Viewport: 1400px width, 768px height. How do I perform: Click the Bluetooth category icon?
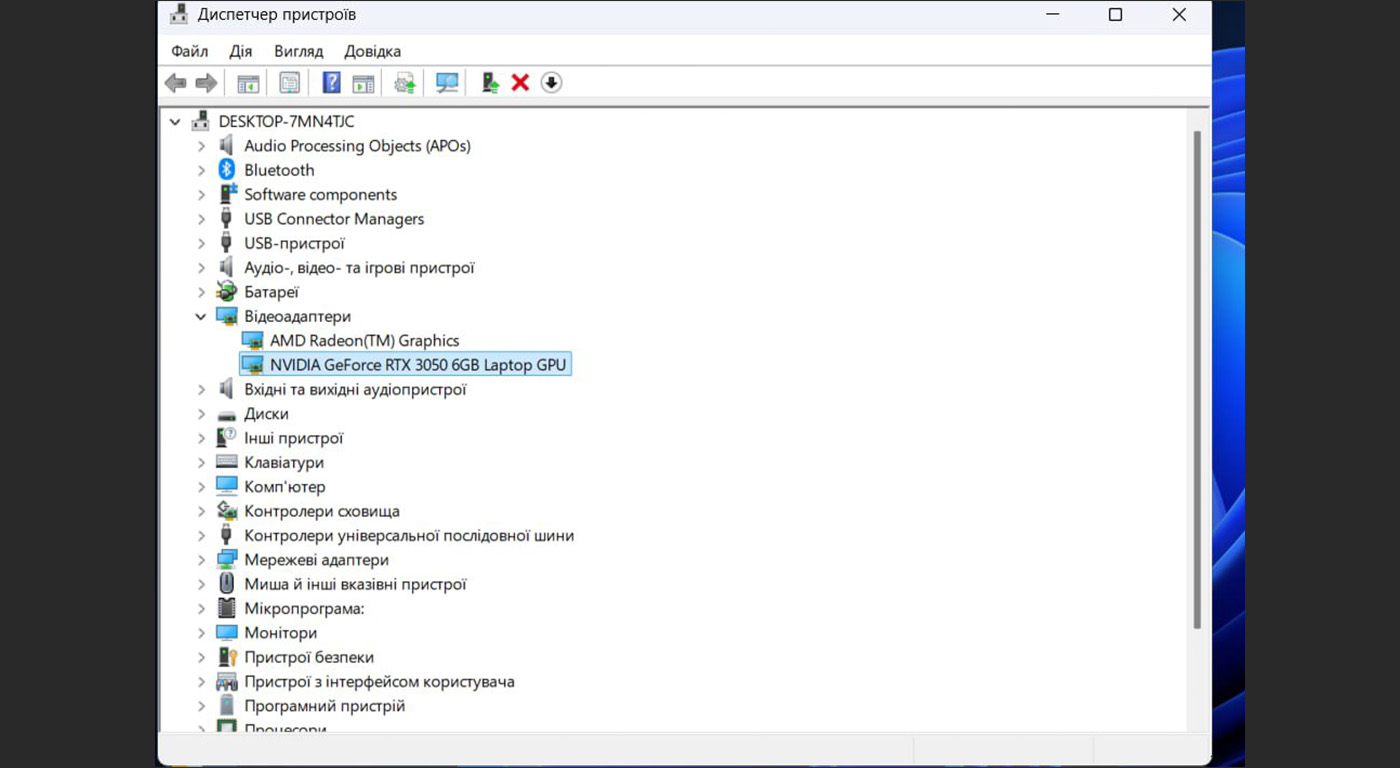[x=227, y=170]
